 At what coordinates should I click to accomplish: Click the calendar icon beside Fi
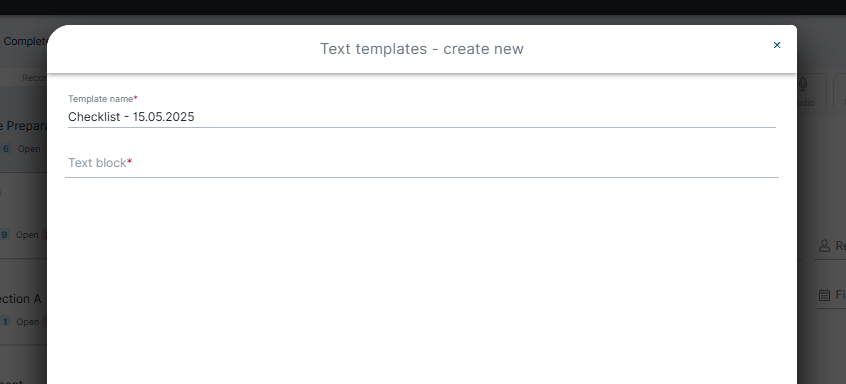824,295
